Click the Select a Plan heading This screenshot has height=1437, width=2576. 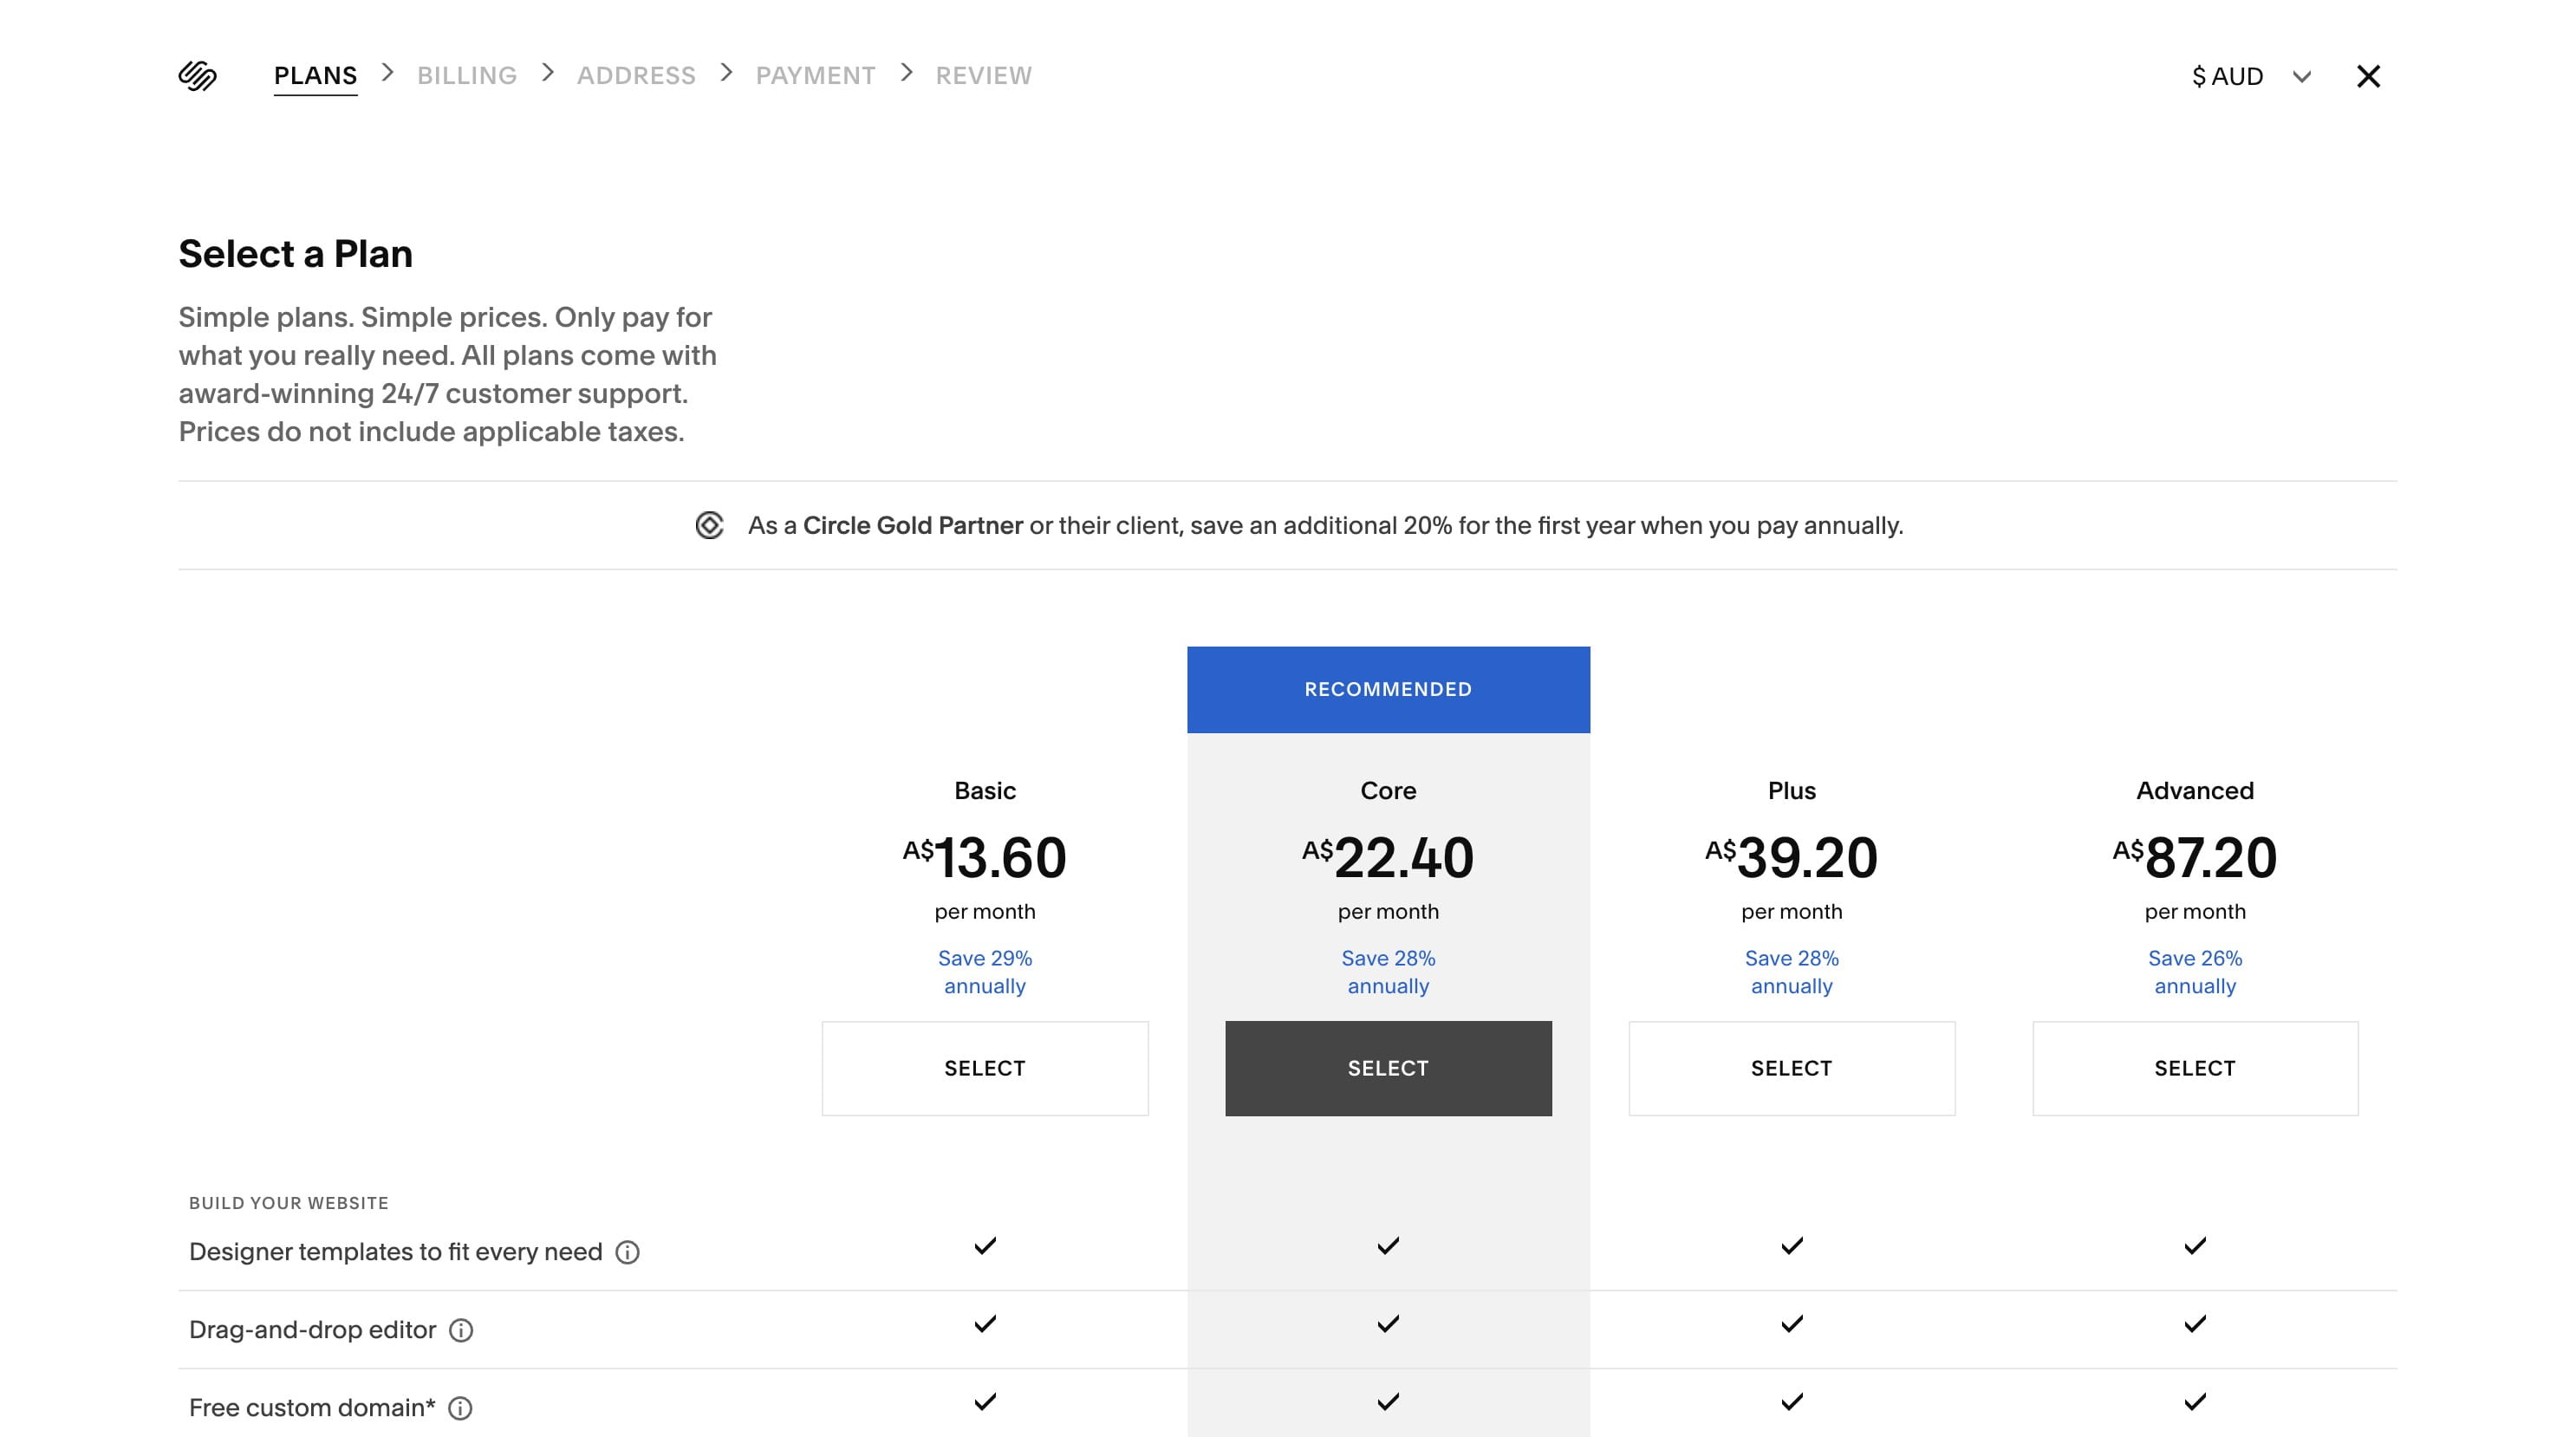pos(295,254)
